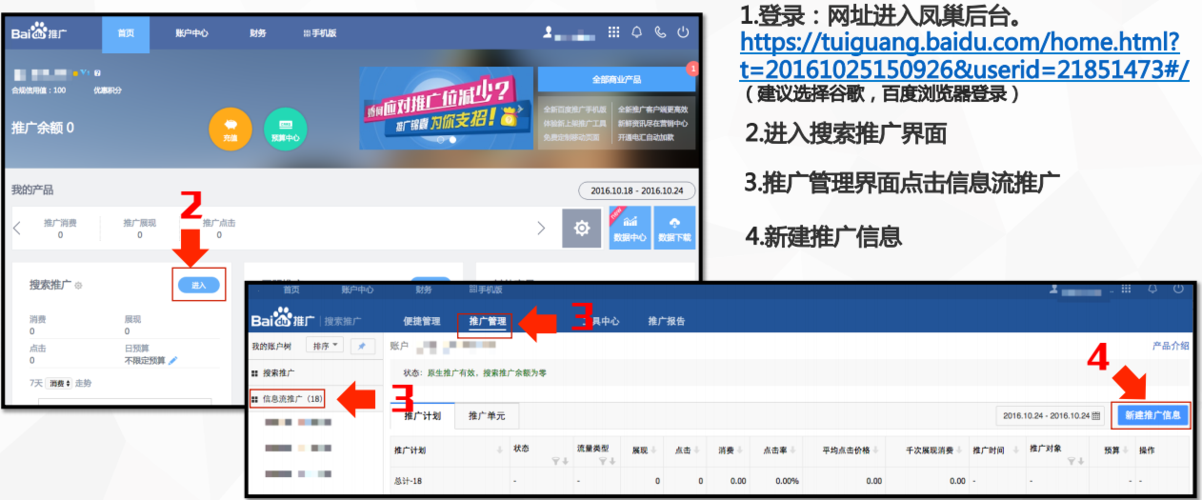Go to next stats with right chevron
Image resolution: width=1202 pixels, height=500 pixels.
coord(541,228)
